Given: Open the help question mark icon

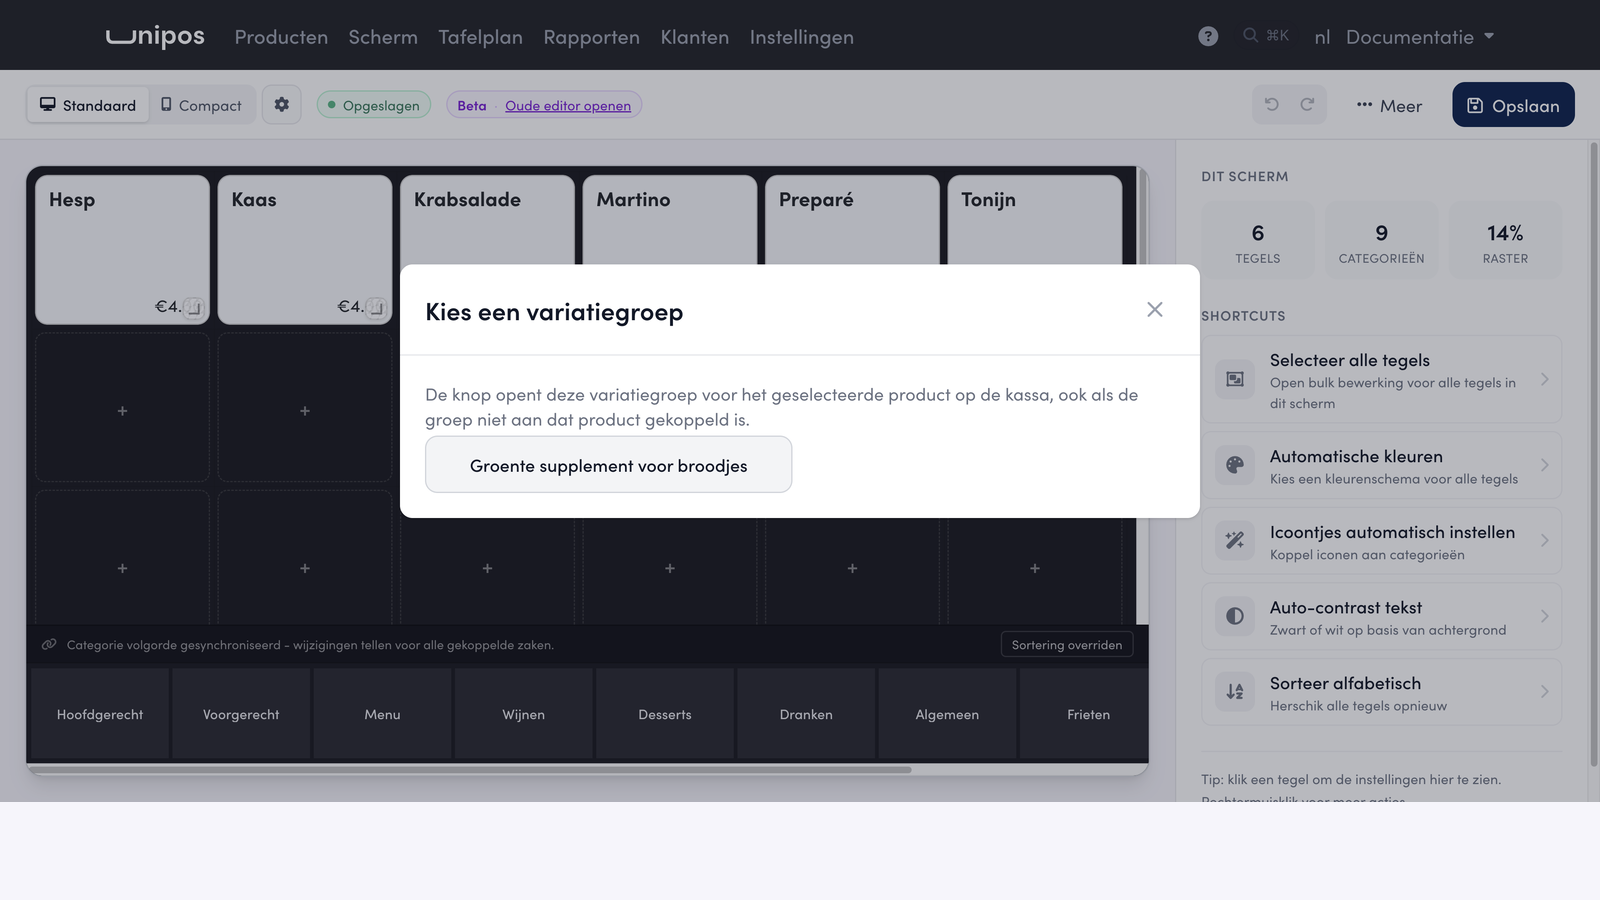Looking at the screenshot, I should coord(1208,37).
